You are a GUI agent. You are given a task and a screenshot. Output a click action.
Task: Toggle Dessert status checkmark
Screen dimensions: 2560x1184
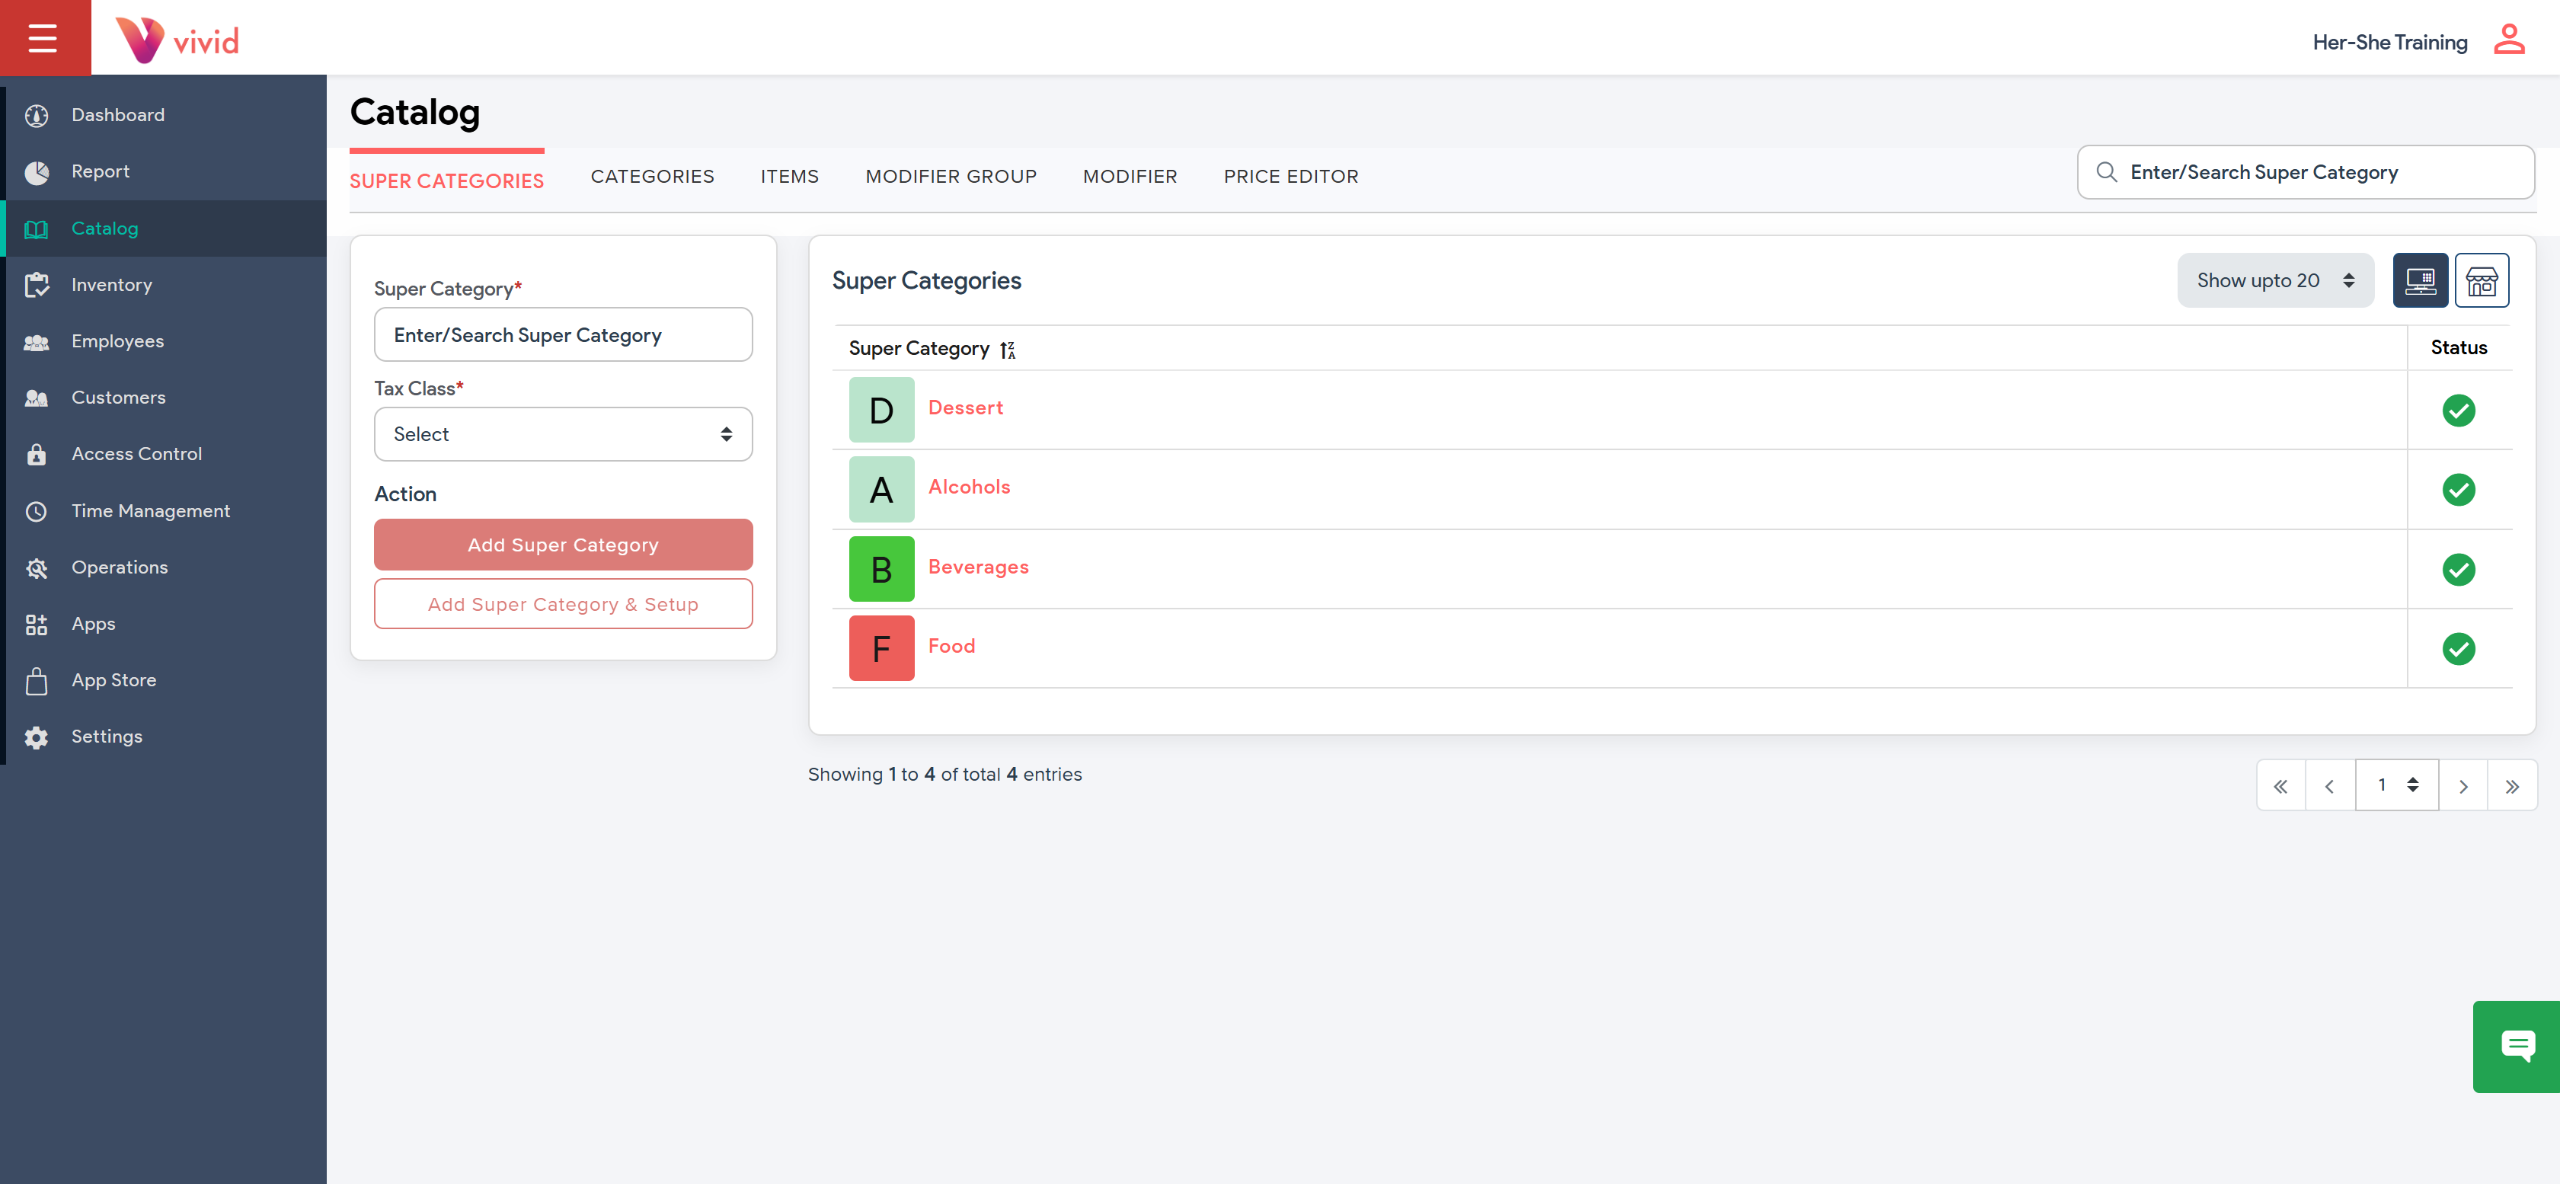[2458, 410]
